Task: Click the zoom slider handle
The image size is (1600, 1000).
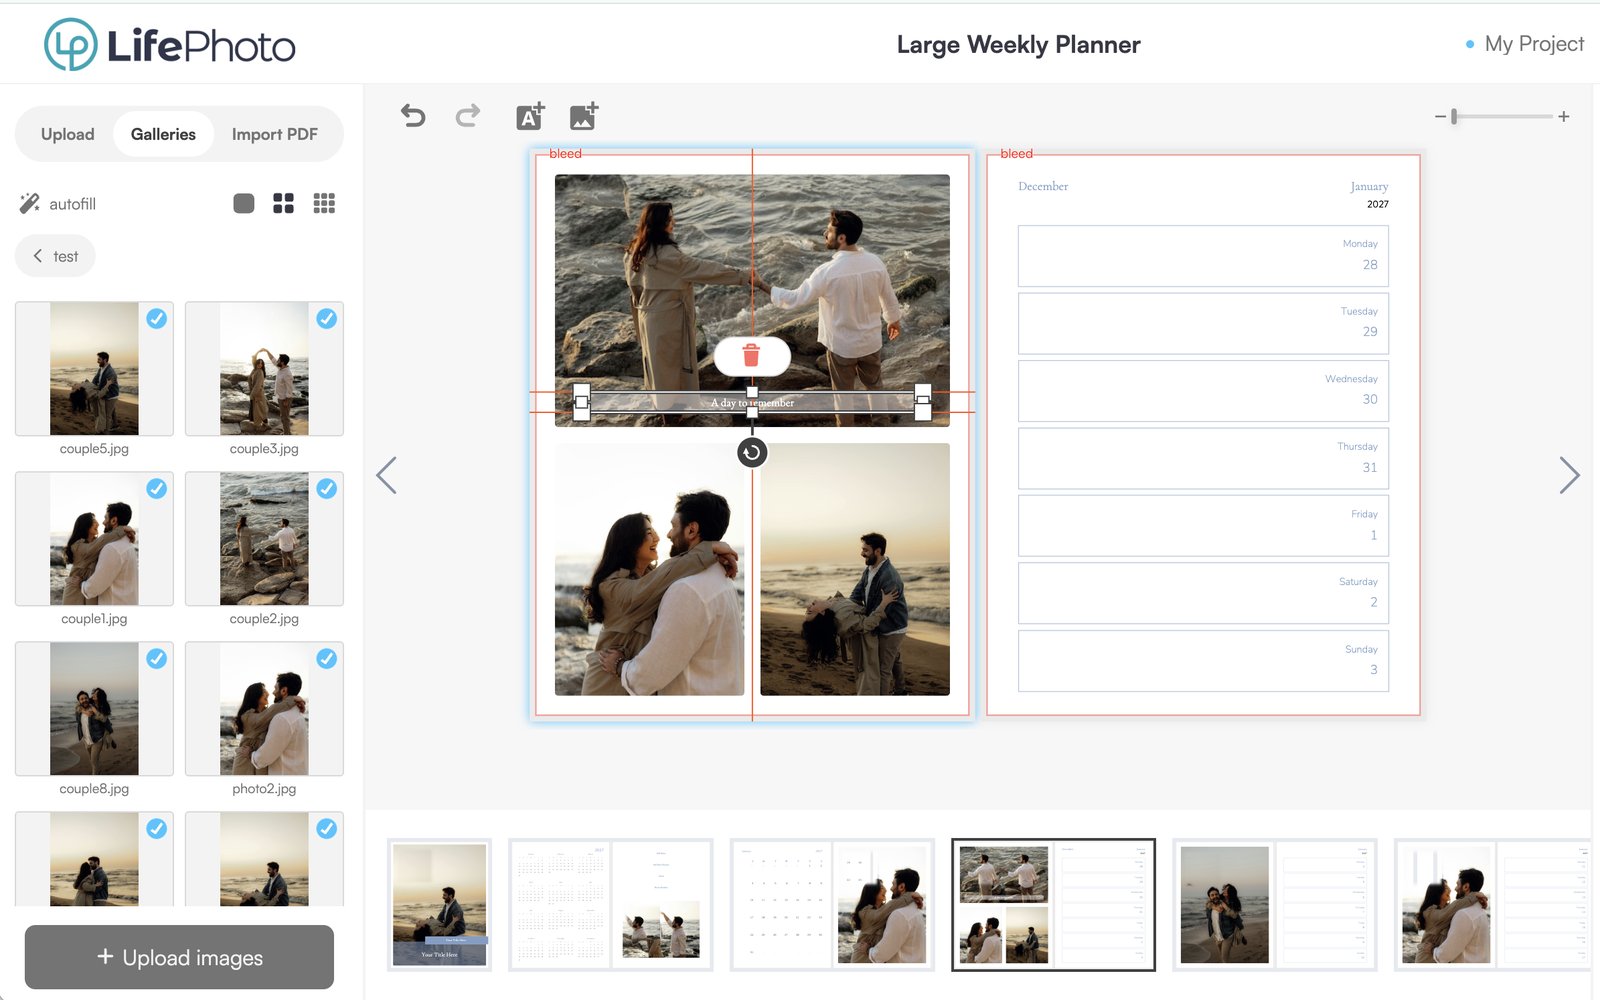Action: click(1454, 117)
